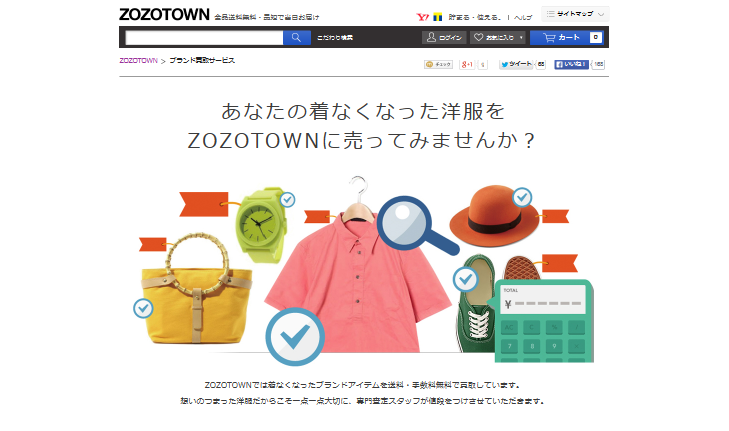Click the check mark beside the orange hat
729x431 pixels.
pyautogui.click(x=522, y=198)
